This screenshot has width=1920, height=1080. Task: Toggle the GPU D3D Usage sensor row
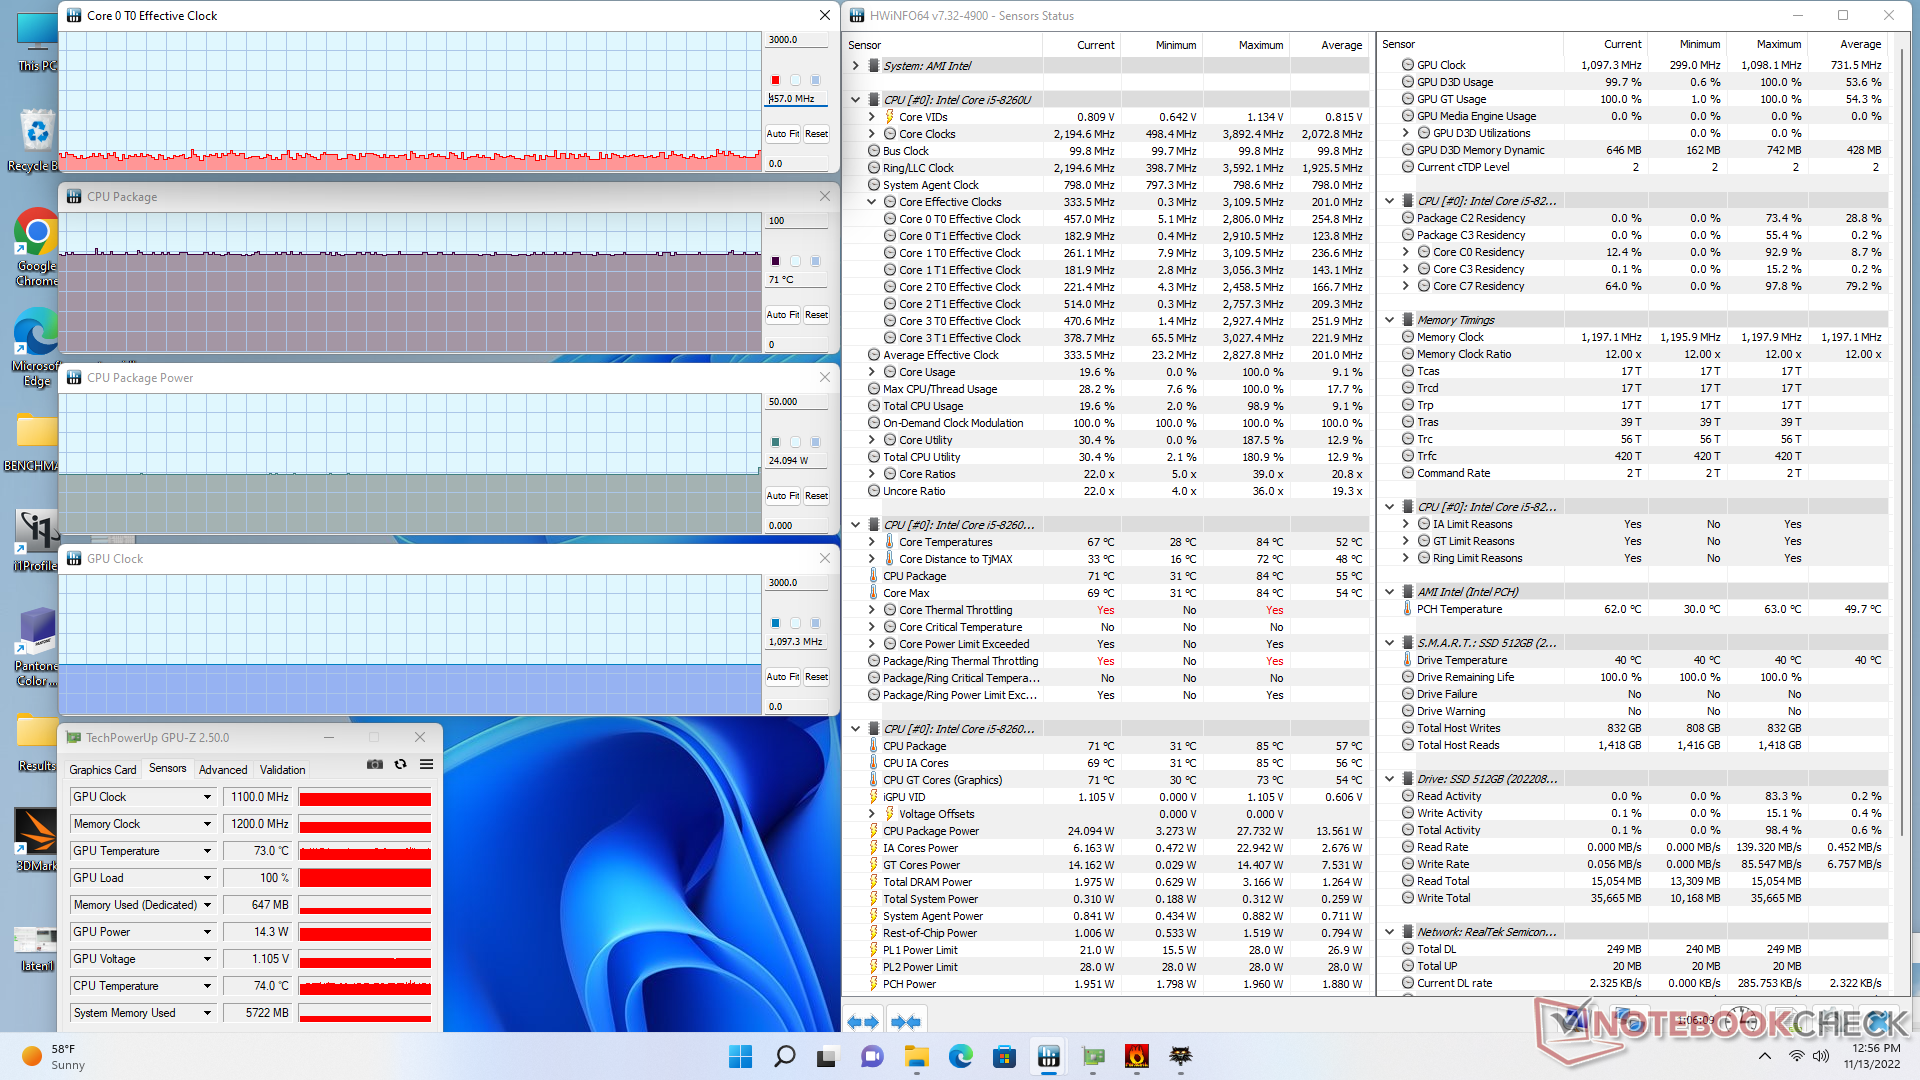tap(1454, 82)
